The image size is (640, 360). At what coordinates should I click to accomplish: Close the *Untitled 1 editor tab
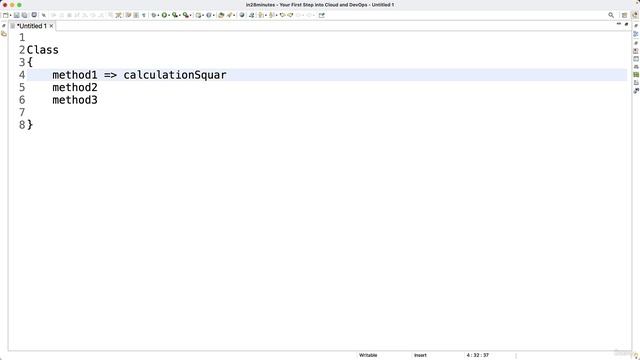pyautogui.click(x=51, y=26)
